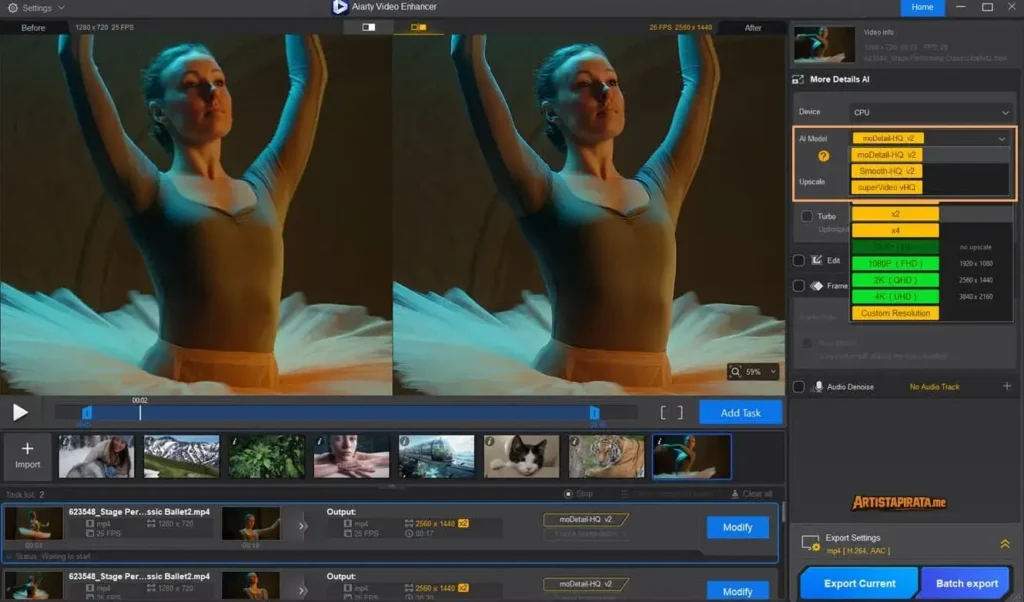Toggle the Edit checkbox on
The width and height of the screenshot is (1024, 602).
[x=800, y=258]
